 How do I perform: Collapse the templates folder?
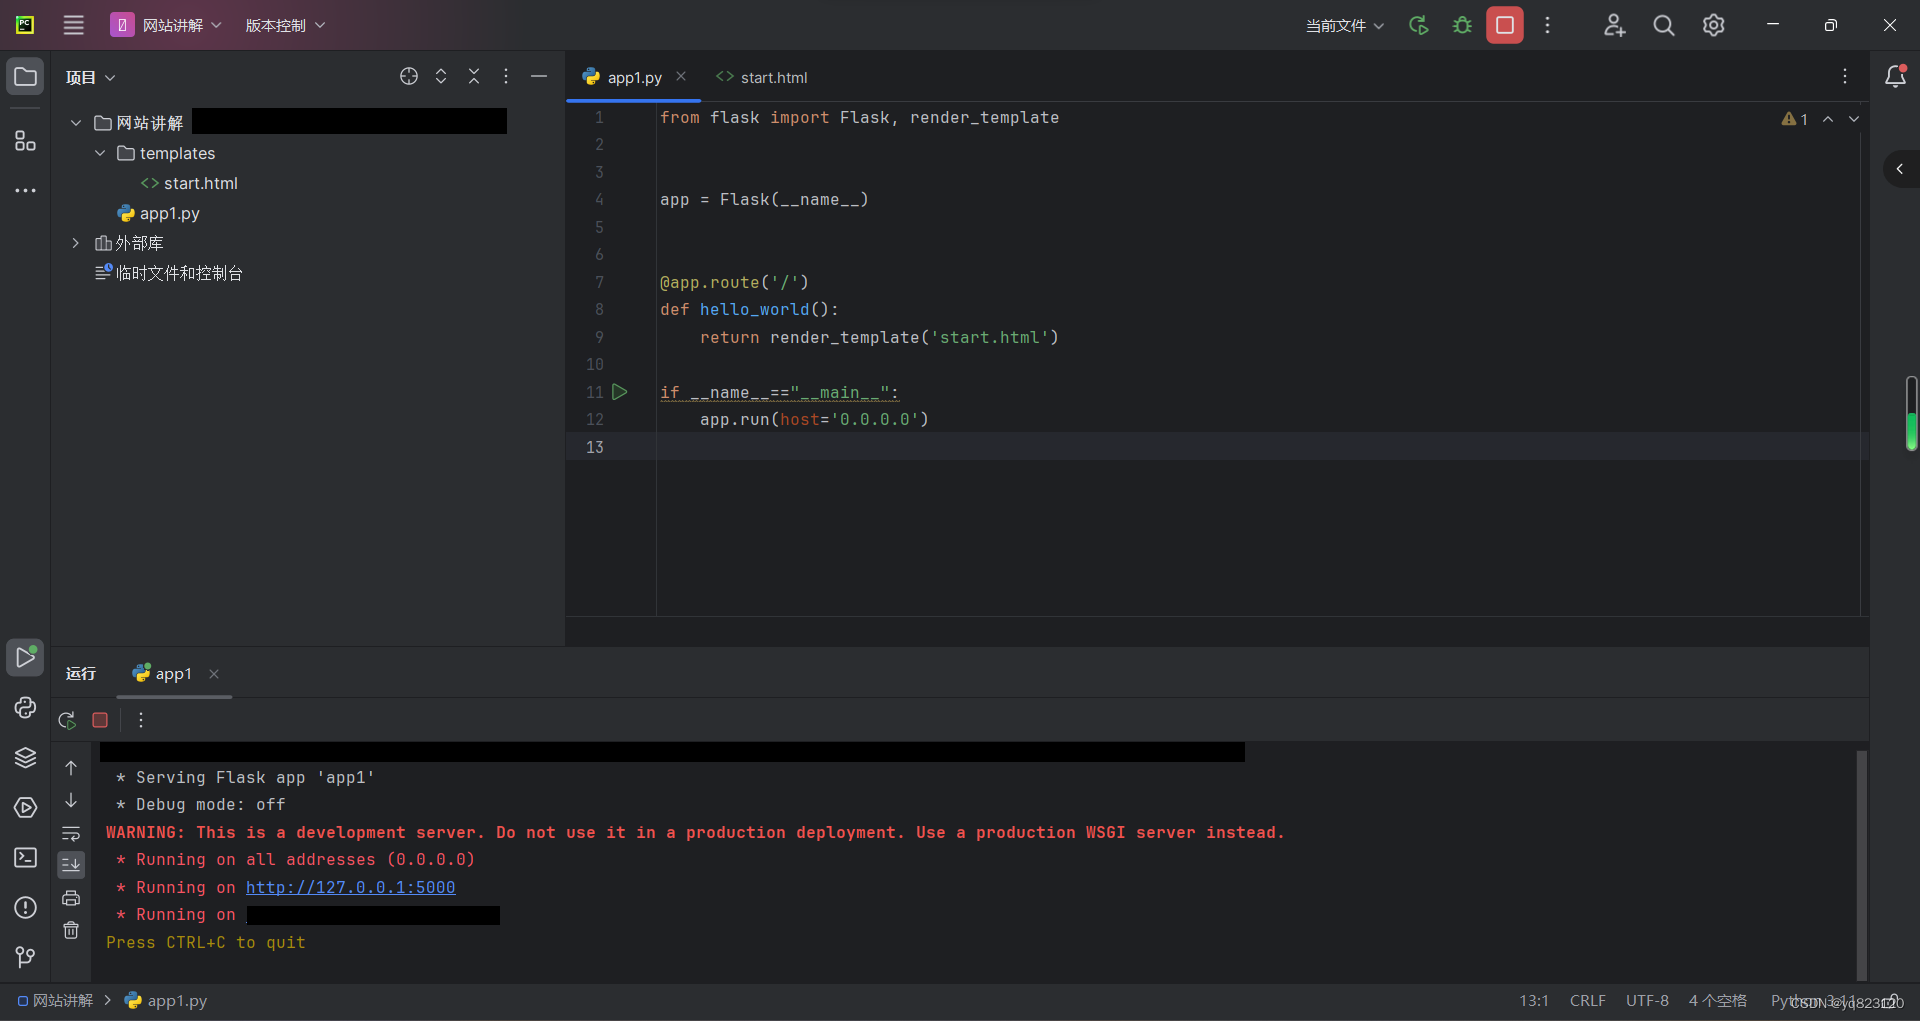99,153
